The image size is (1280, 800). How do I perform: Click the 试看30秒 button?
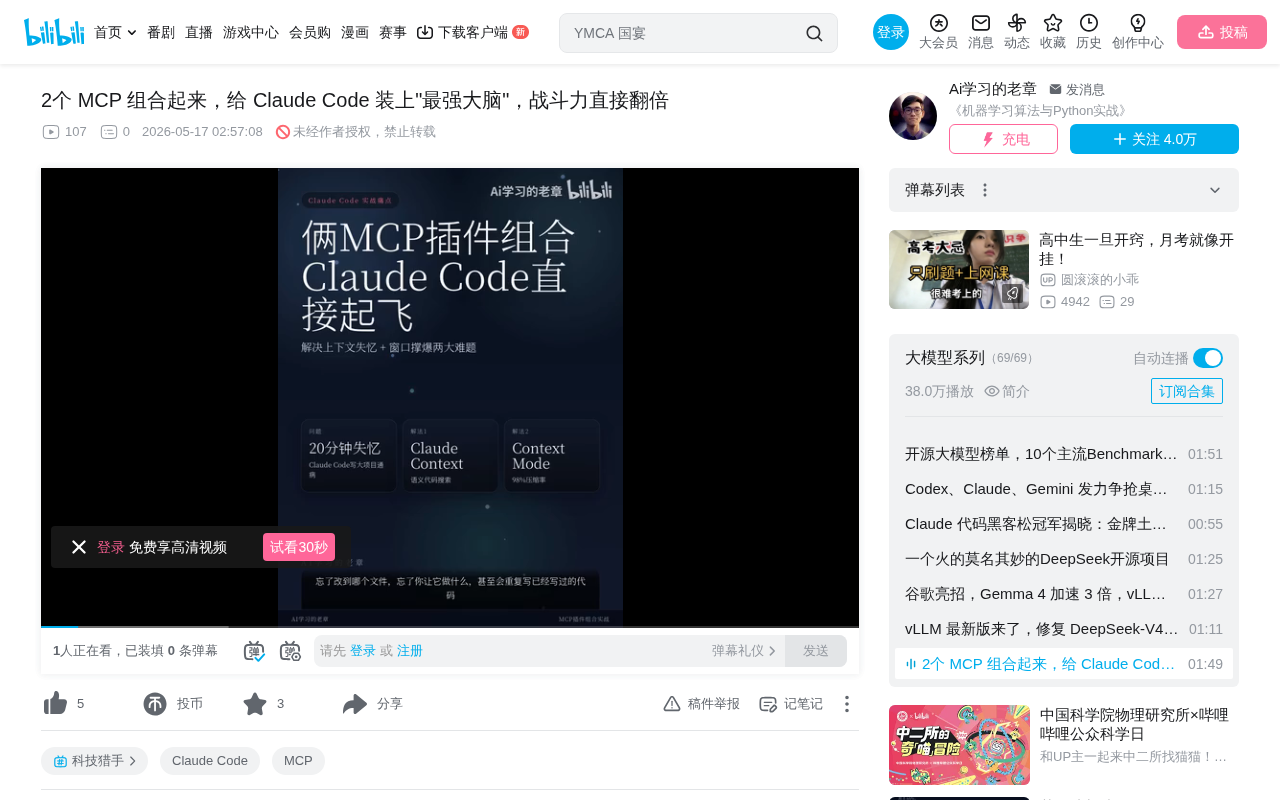299,547
